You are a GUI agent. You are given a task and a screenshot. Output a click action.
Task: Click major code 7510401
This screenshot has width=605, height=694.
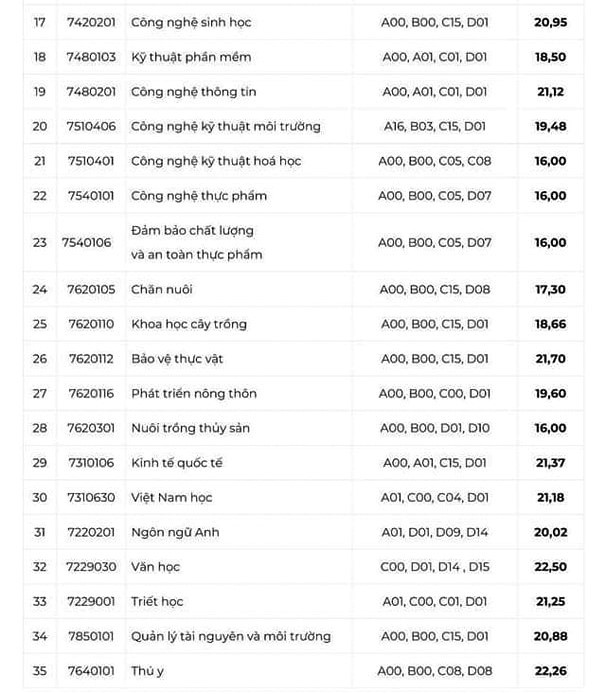(x=91, y=161)
